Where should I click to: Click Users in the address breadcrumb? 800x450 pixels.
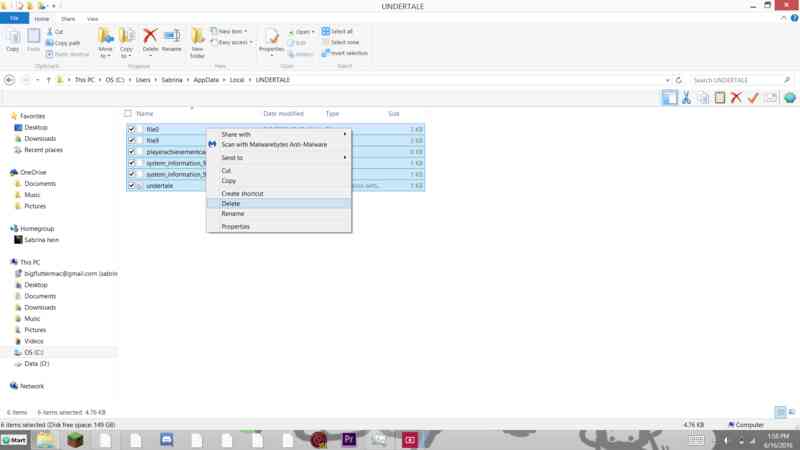point(143,80)
